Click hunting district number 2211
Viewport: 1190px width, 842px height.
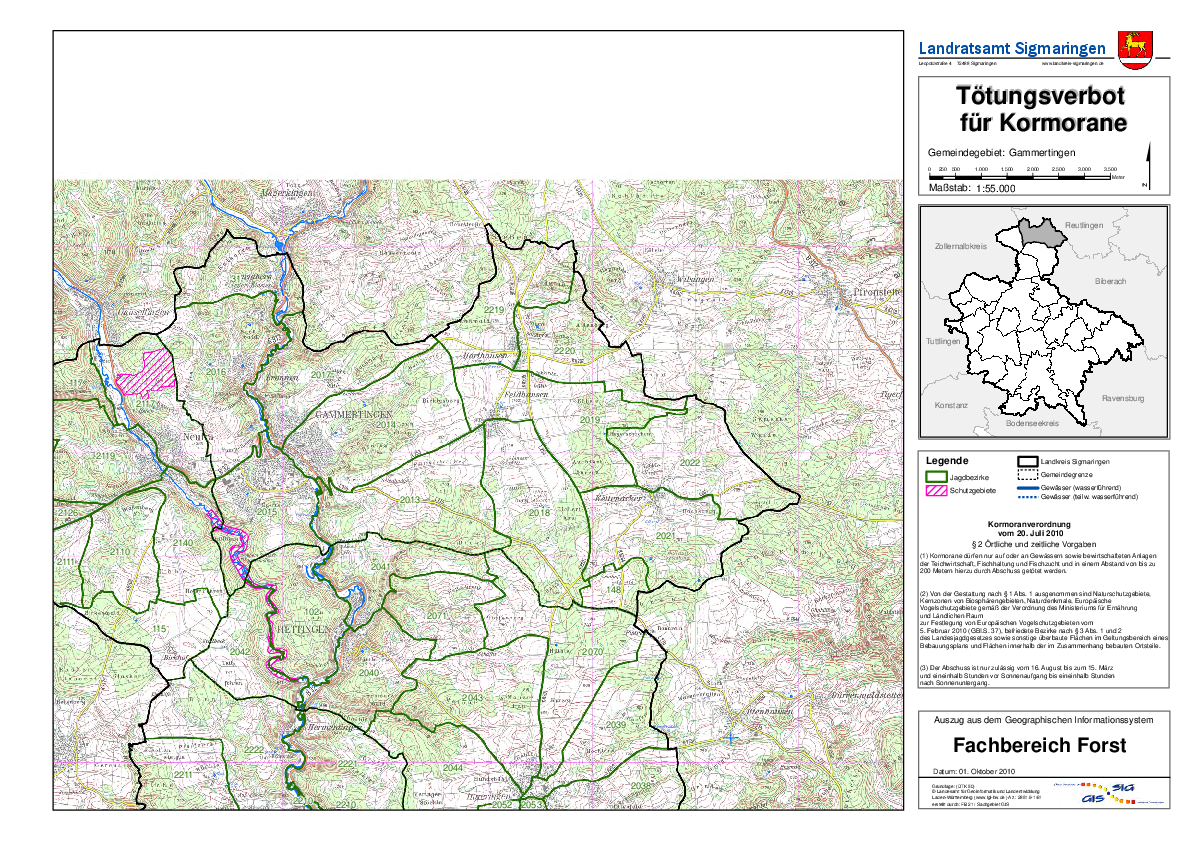183,774
